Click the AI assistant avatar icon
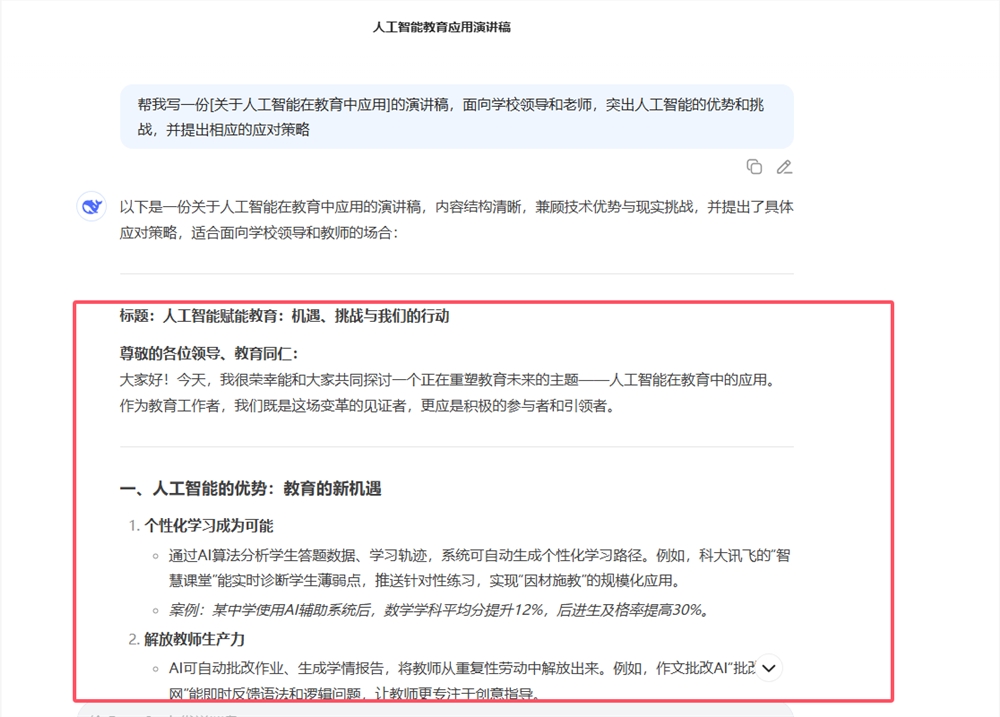Image resolution: width=1000 pixels, height=717 pixels. 91,206
